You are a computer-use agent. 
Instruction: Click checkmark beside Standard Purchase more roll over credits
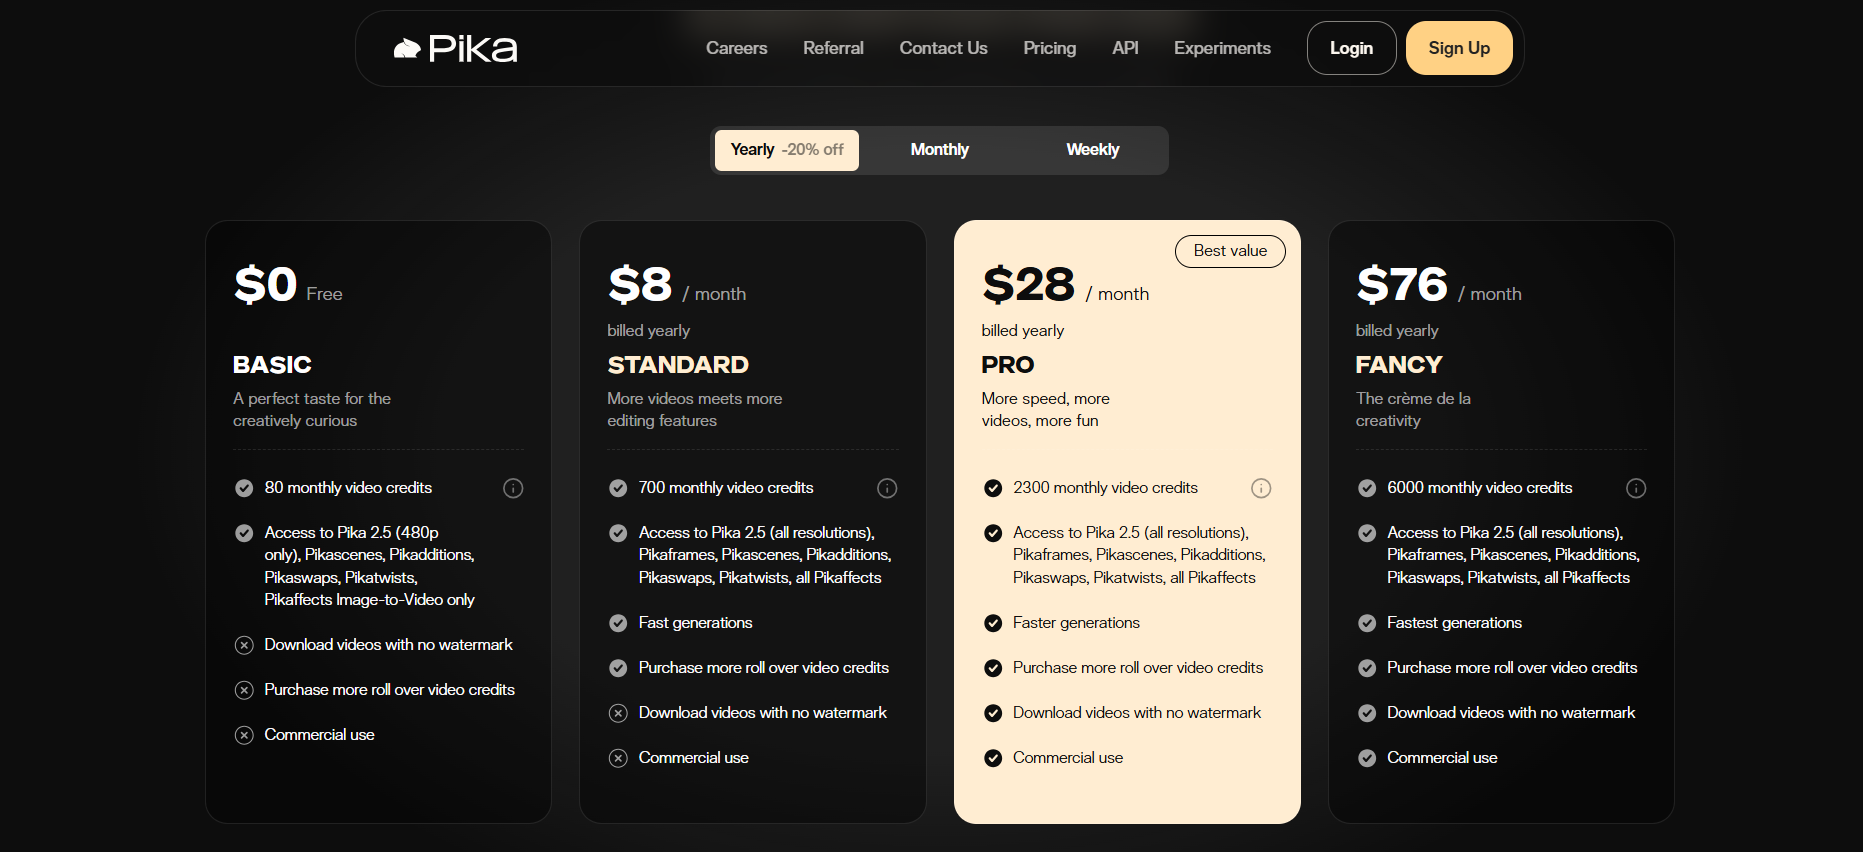coord(618,668)
